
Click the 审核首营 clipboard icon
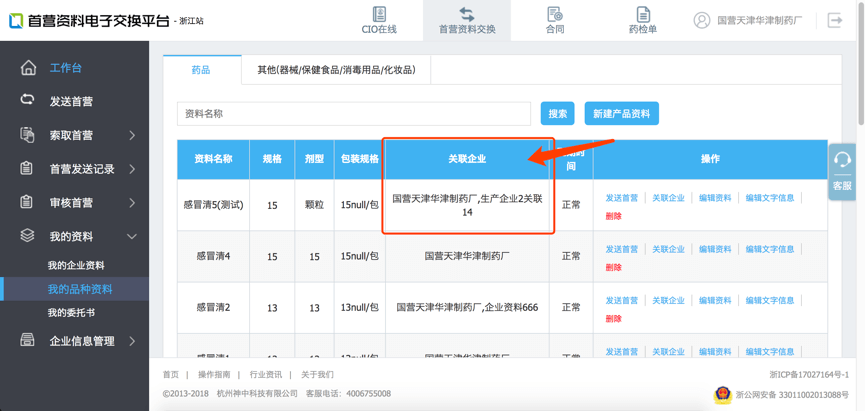[26, 202]
